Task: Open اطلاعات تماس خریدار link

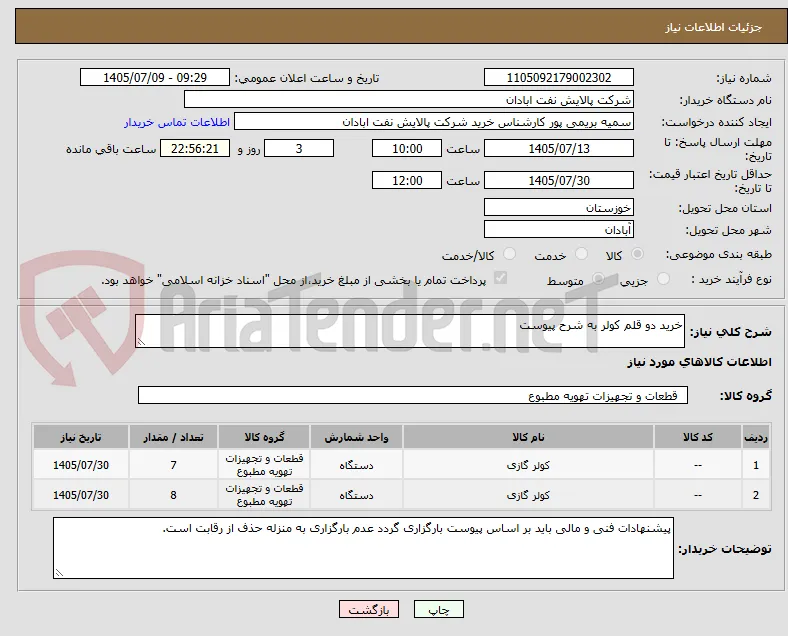Action: pos(177,123)
